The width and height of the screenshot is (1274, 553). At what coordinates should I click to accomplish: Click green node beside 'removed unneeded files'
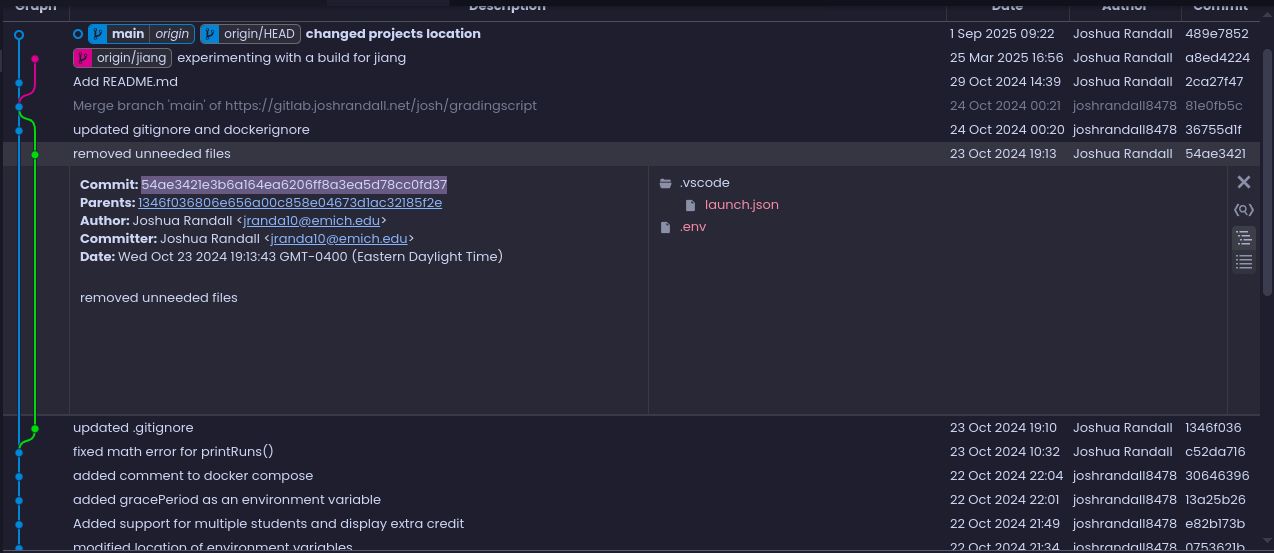pos(35,154)
